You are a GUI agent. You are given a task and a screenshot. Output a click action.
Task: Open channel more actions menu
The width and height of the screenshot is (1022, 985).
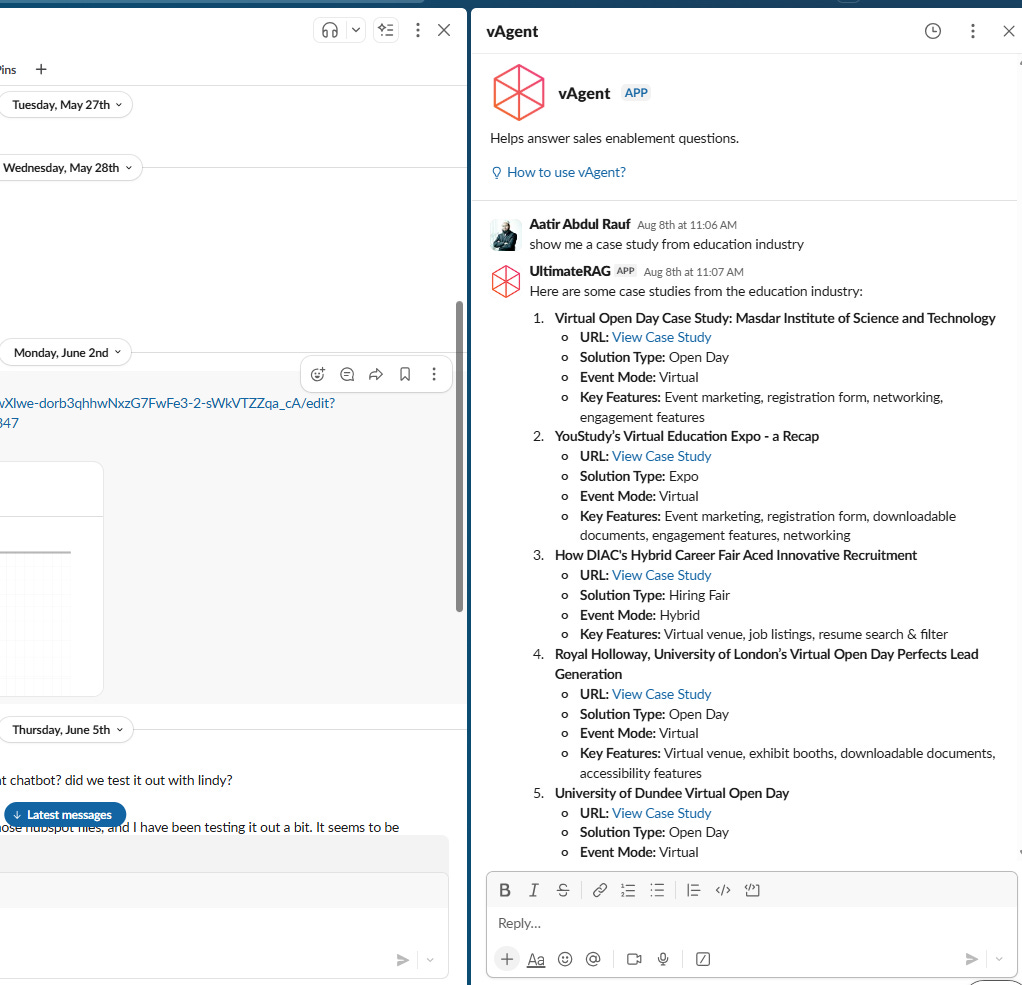click(x=418, y=31)
